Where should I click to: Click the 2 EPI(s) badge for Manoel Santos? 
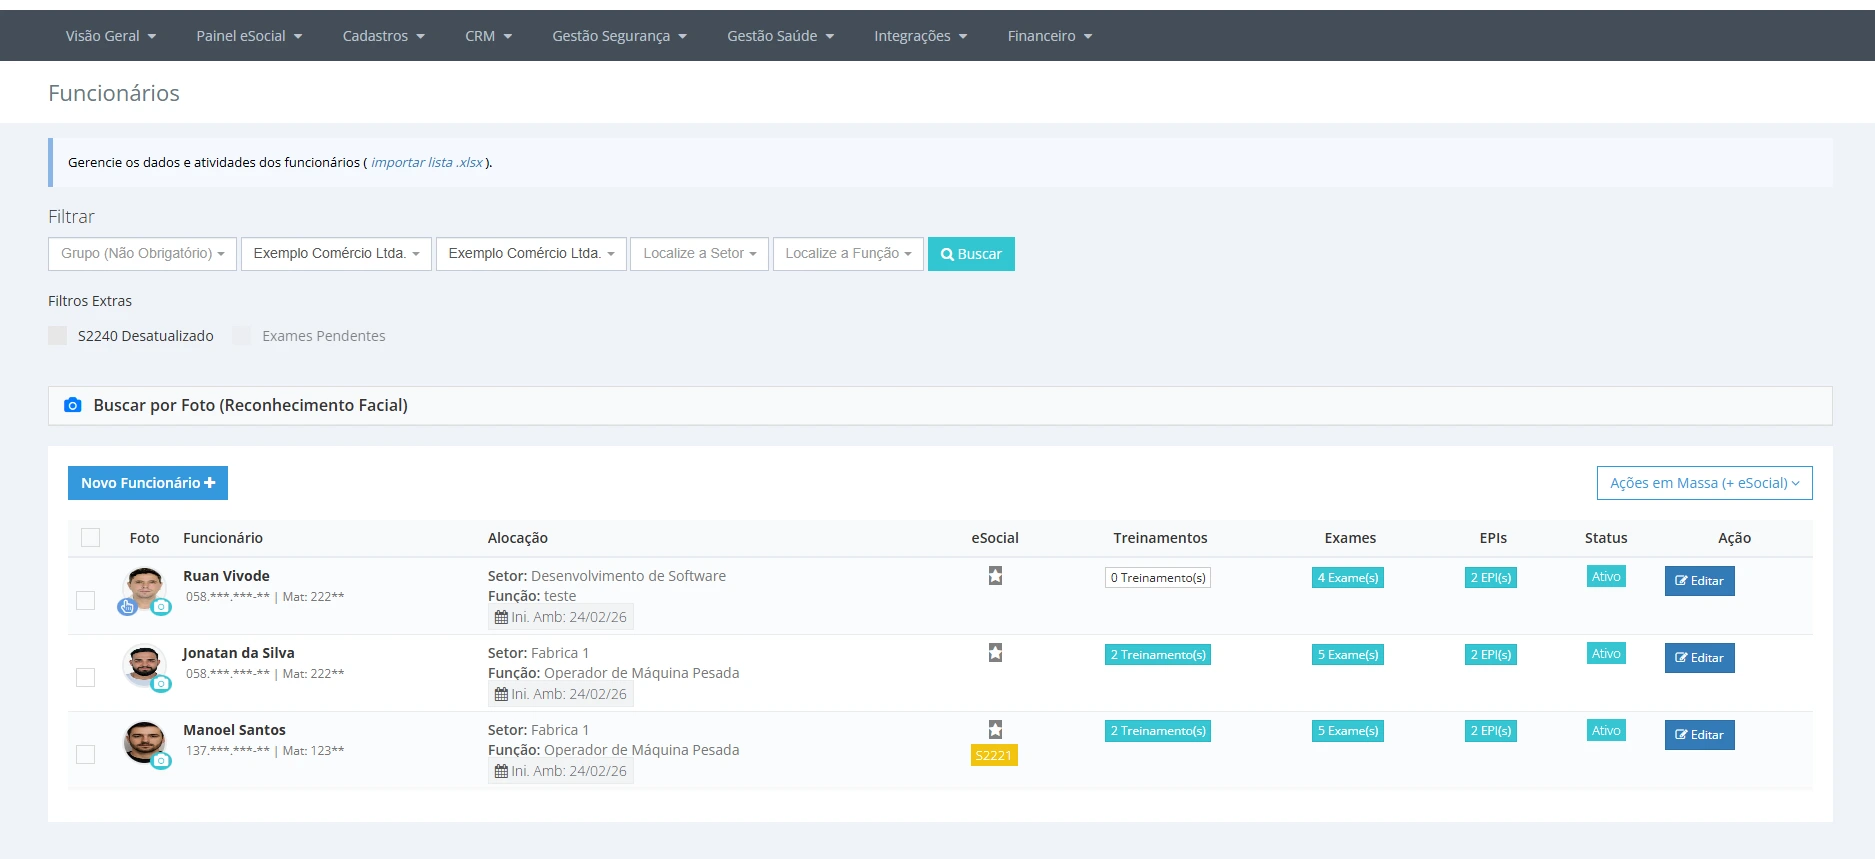coord(1491,731)
